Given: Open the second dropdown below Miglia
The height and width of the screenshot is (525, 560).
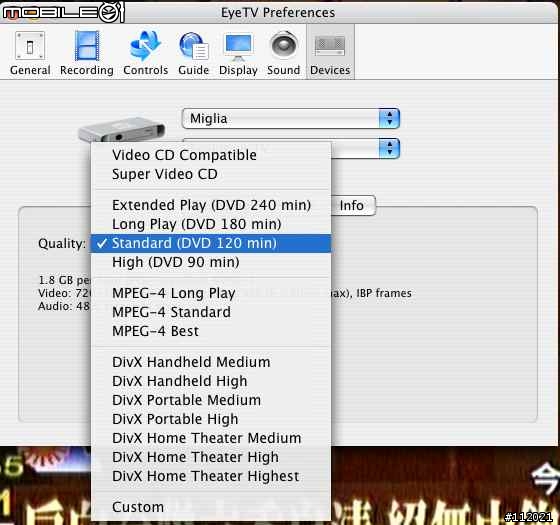Looking at the screenshot, I should click(365, 148).
